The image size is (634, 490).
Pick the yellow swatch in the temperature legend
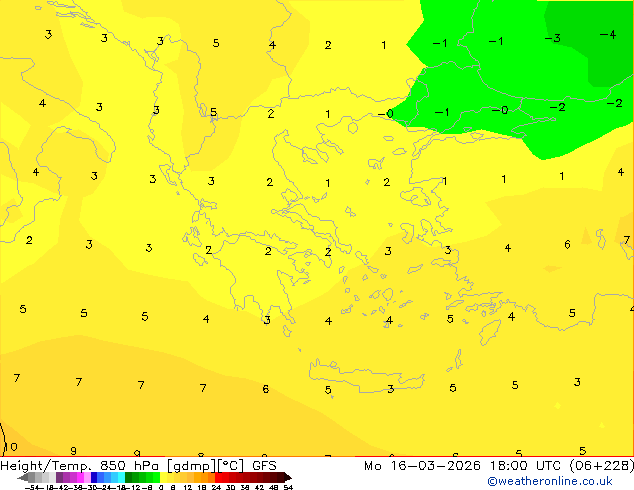click(x=163, y=478)
